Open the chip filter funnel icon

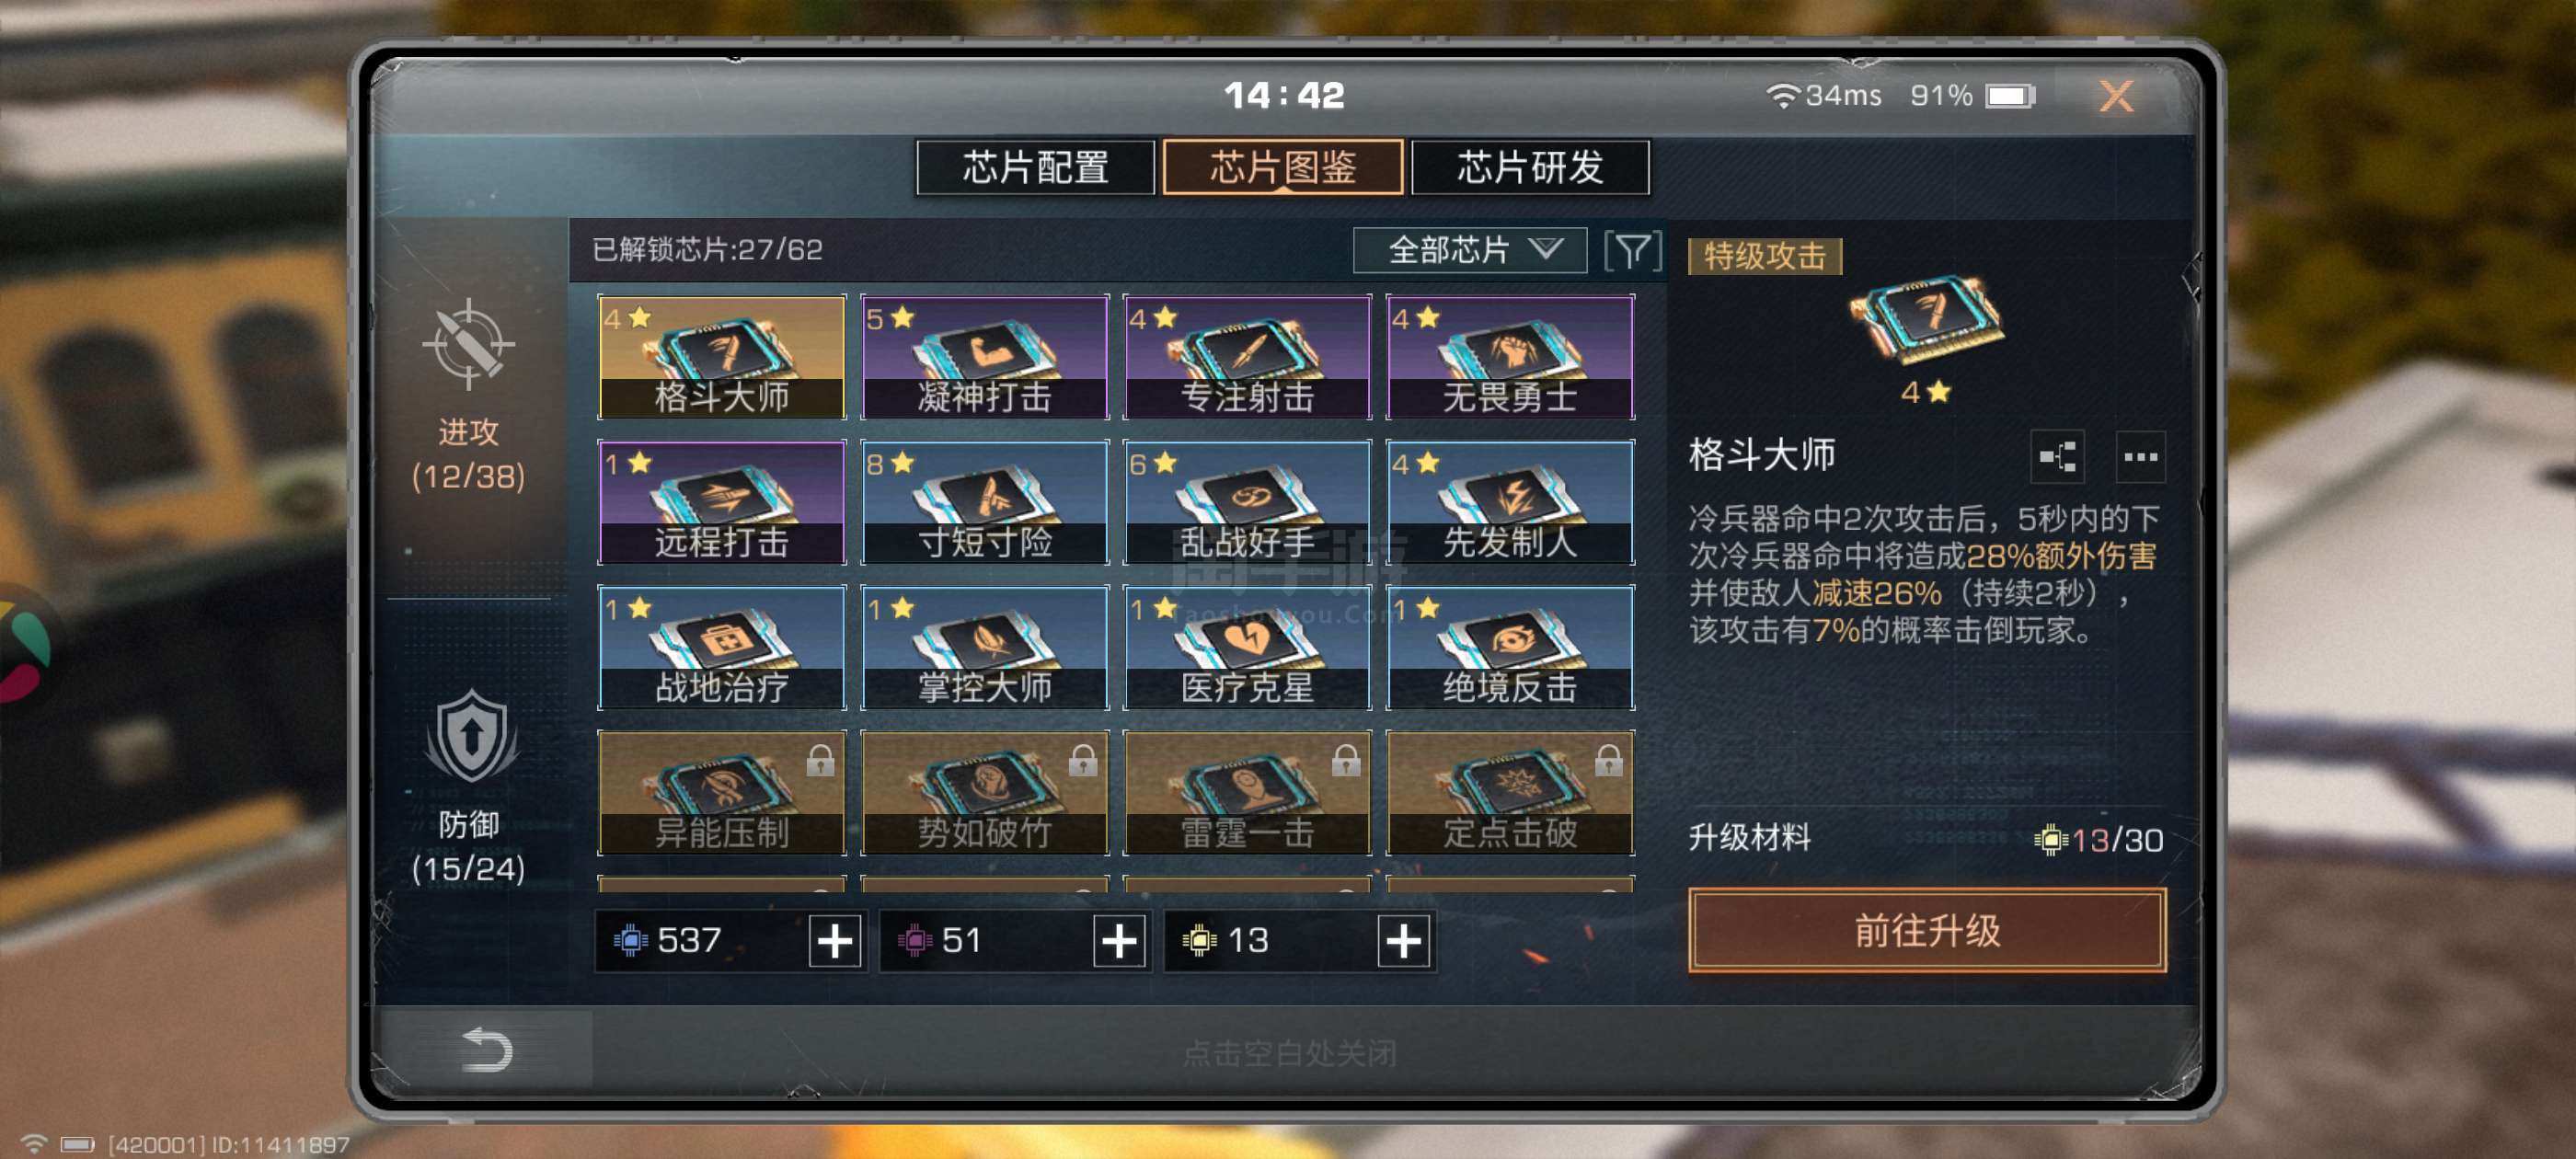[1632, 250]
